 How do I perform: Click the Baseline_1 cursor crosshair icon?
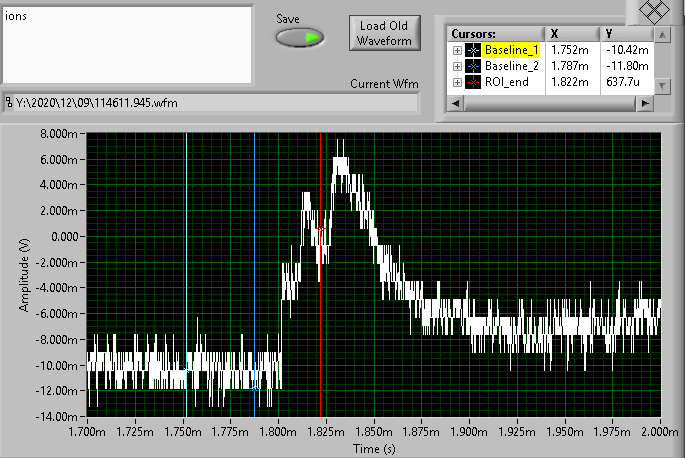473,50
